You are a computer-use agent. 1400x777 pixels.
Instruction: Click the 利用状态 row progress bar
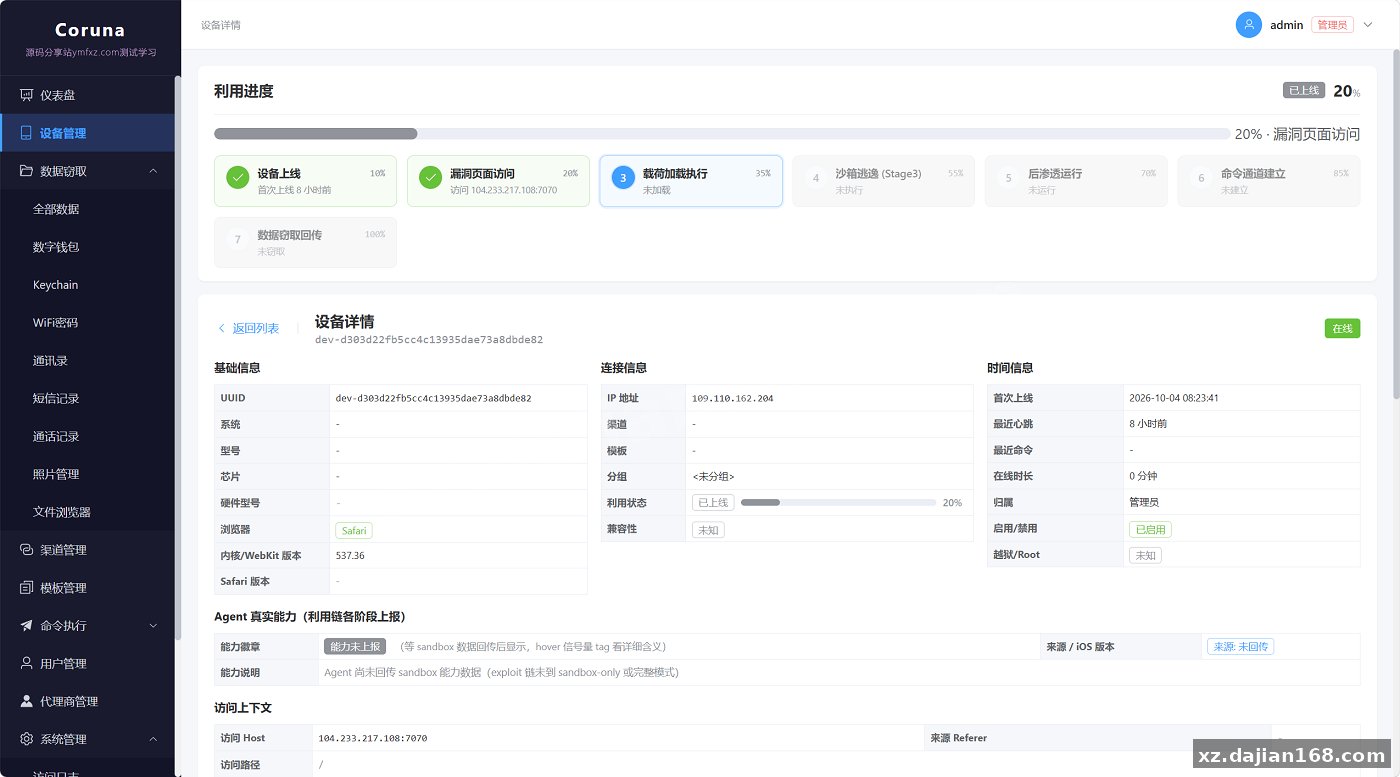(x=838, y=503)
